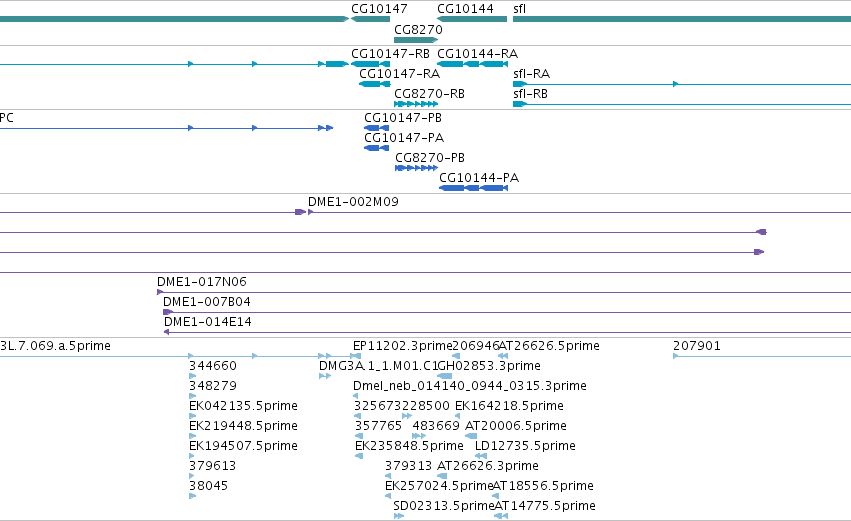Click the sfl-RB transcript start block
This screenshot has height=521, width=851.
(x=519, y=104)
